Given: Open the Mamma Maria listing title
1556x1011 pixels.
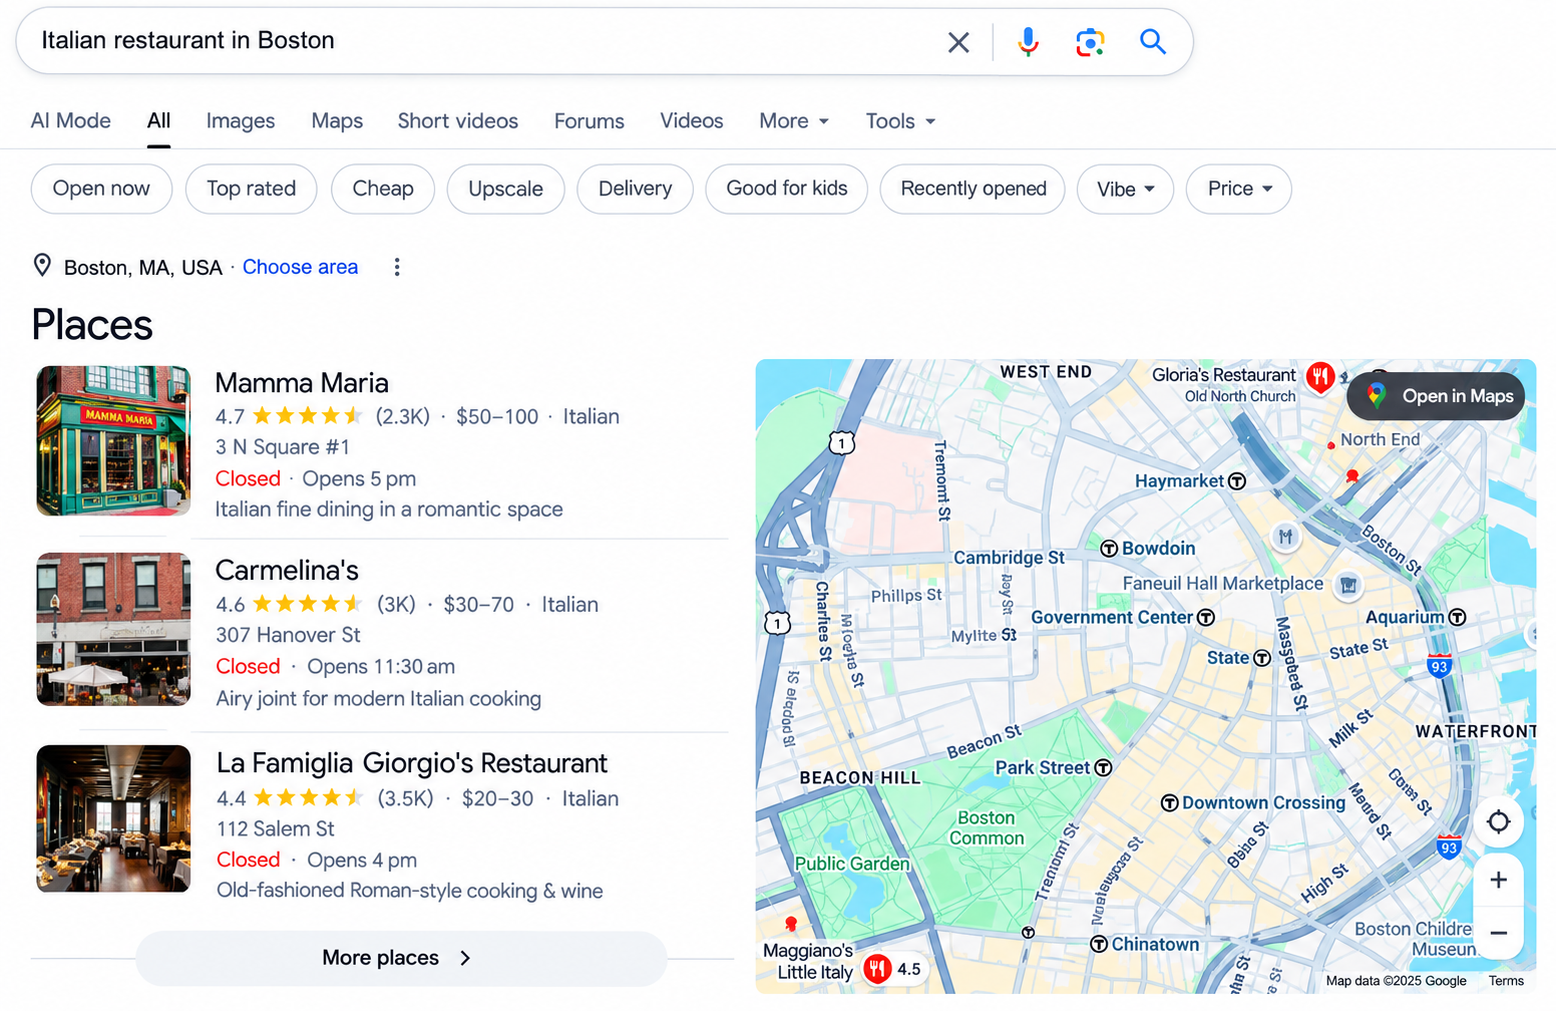Looking at the screenshot, I should pyautogui.click(x=302, y=383).
